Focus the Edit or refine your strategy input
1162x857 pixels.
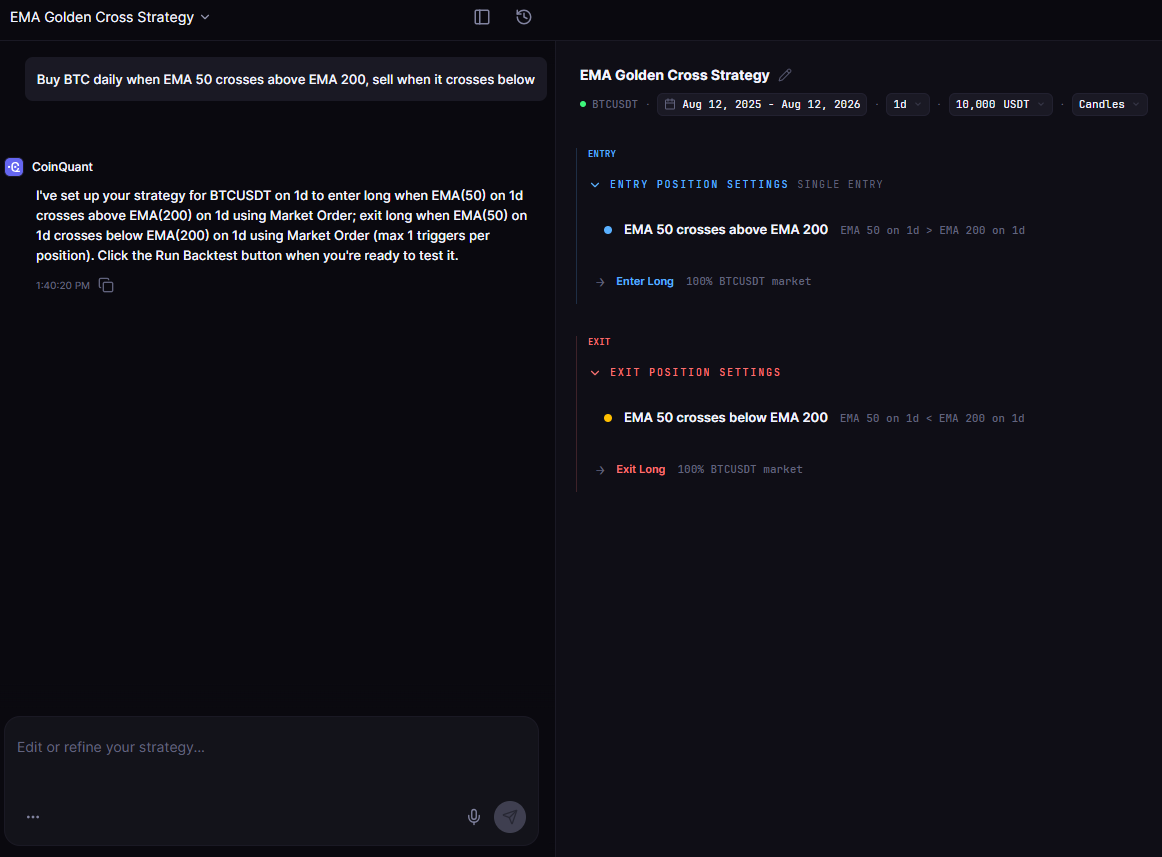pos(271,747)
